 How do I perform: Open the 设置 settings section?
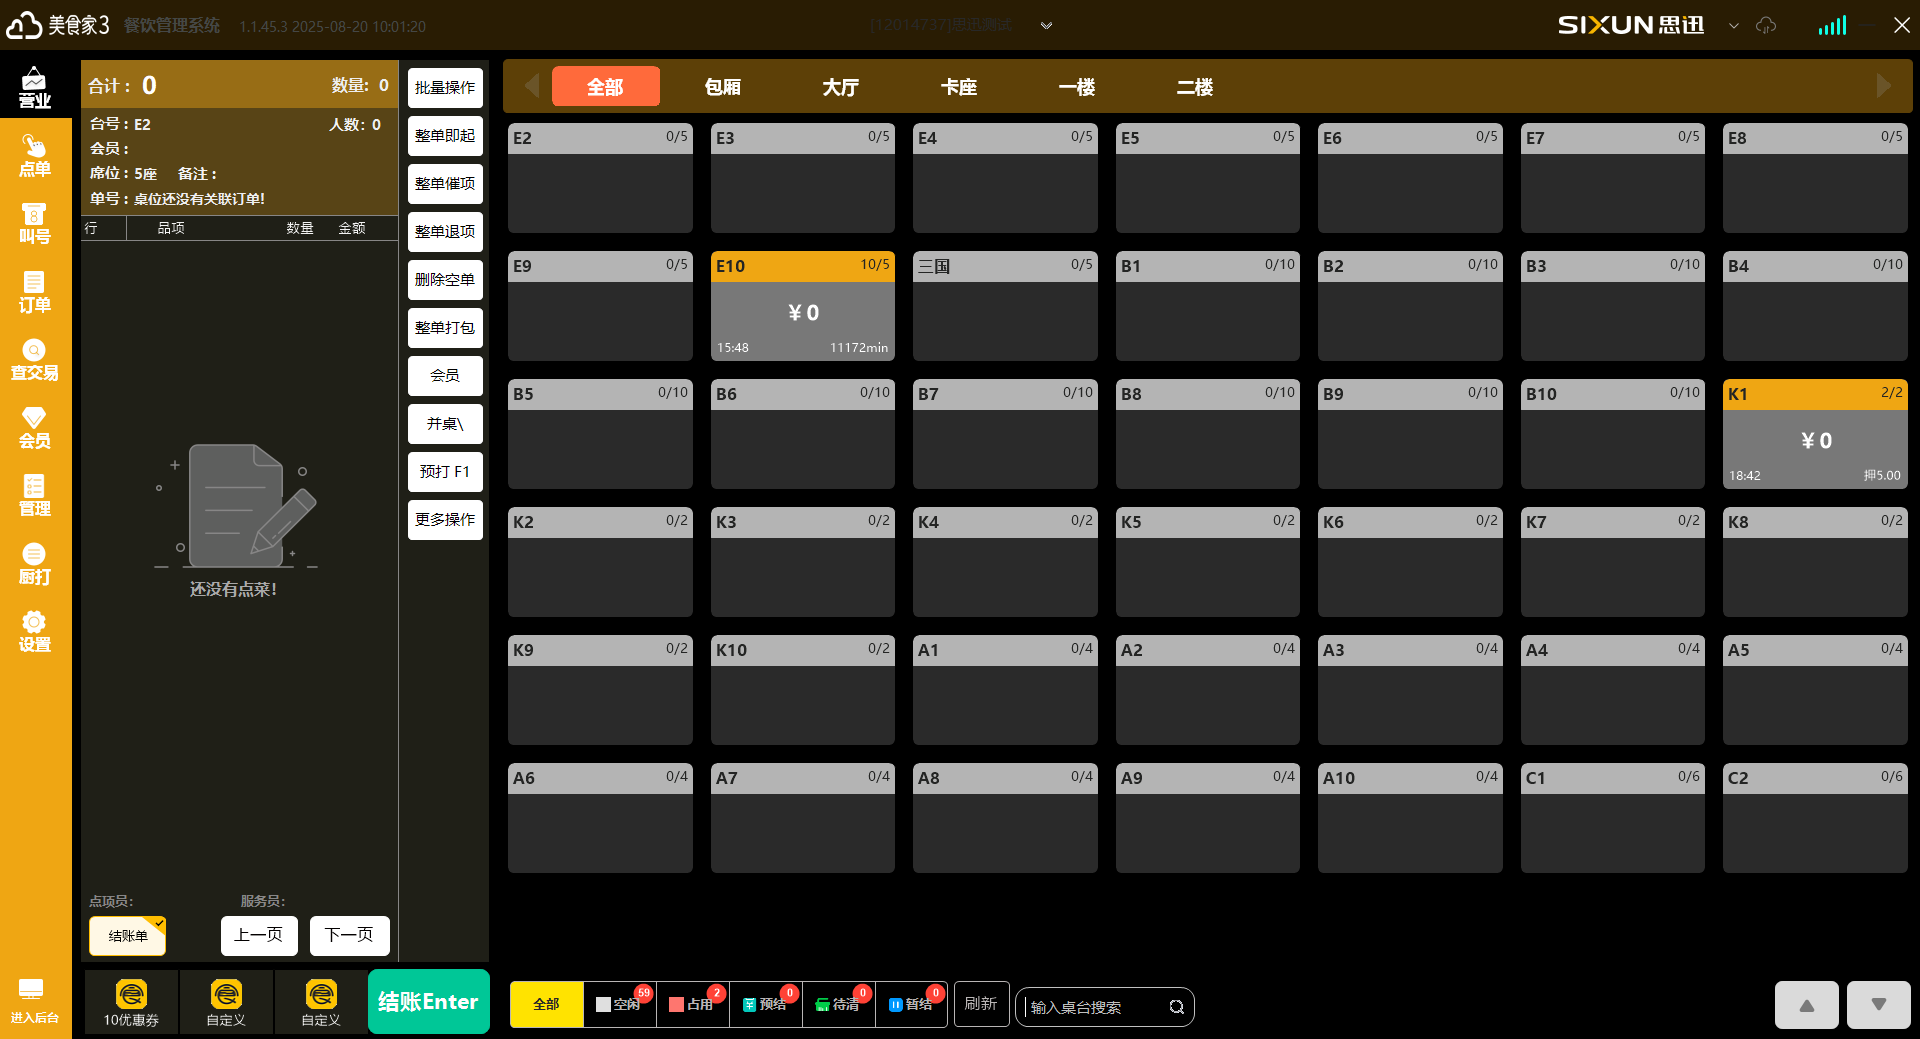(x=35, y=632)
